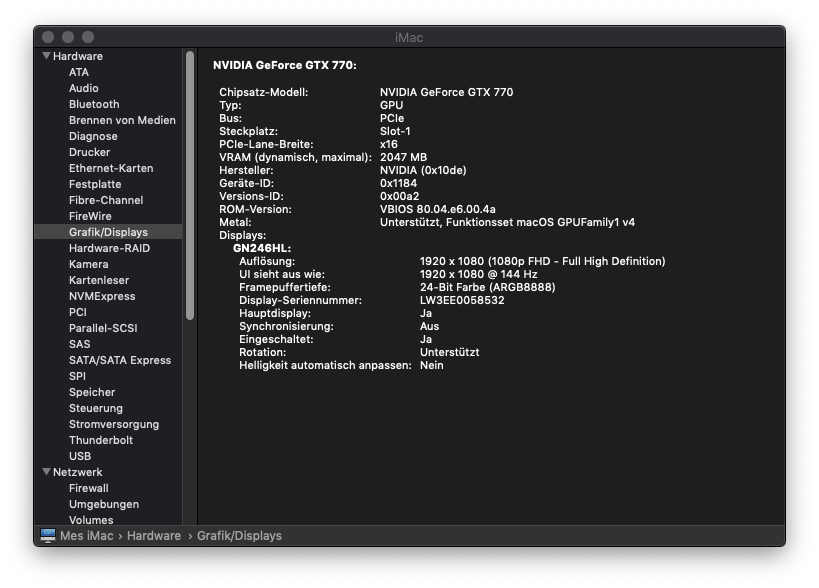The image size is (819, 588).
Task: Select Audio in the sidebar
Action: [84, 88]
